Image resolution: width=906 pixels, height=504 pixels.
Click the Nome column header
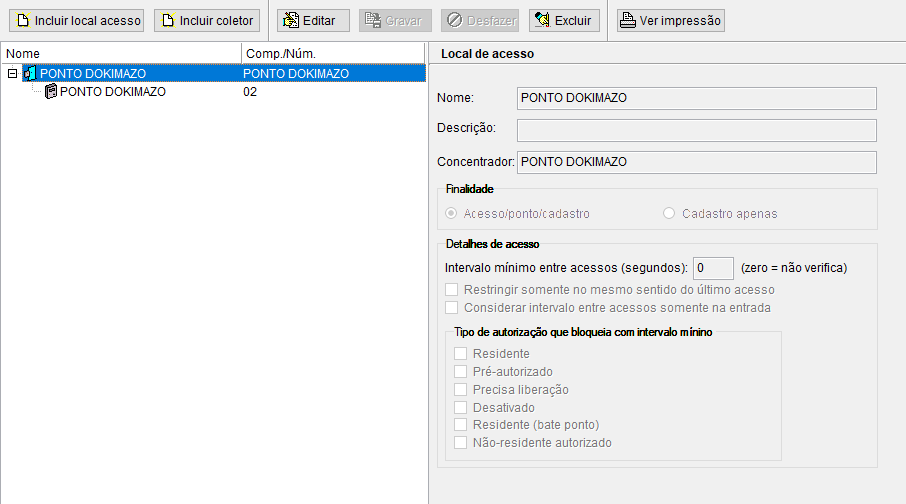tap(120, 52)
